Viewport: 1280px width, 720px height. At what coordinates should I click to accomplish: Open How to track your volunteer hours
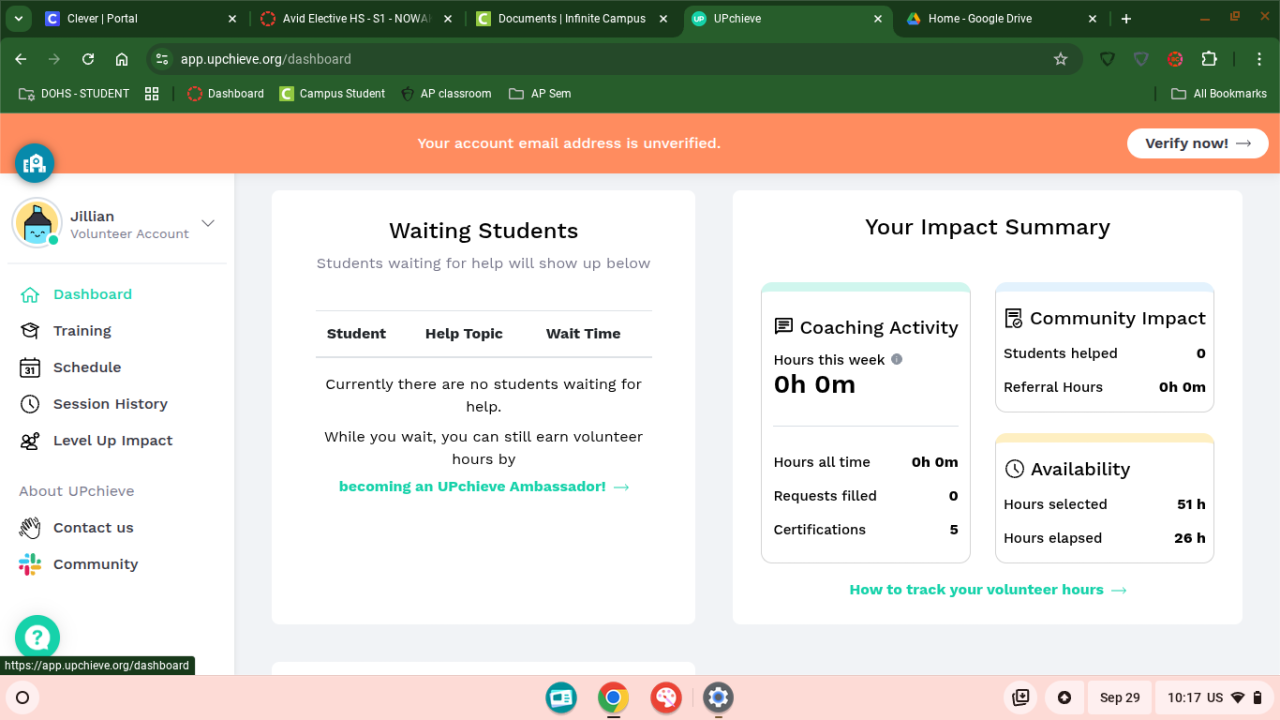pos(988,590)
